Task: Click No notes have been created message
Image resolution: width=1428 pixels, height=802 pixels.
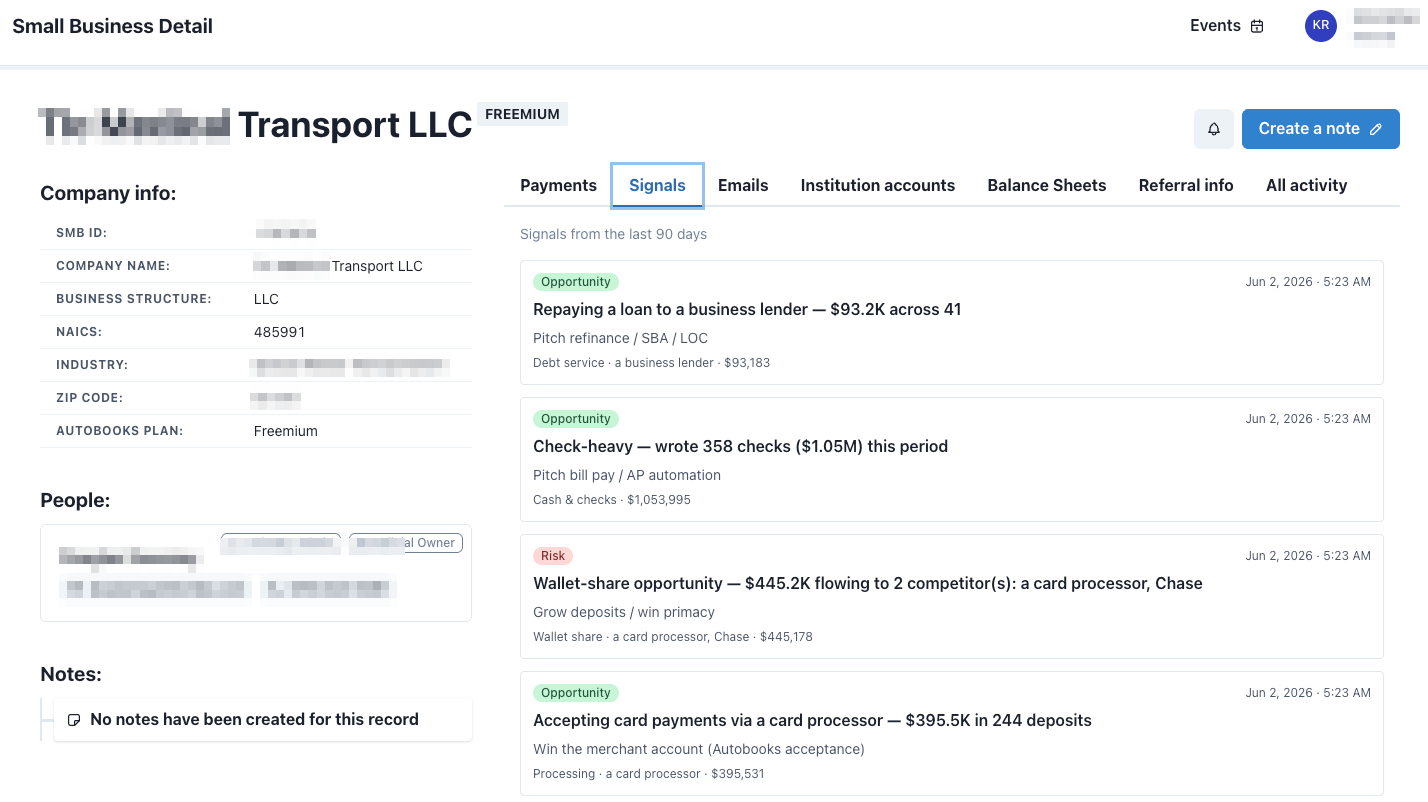Action: (254, 720)
